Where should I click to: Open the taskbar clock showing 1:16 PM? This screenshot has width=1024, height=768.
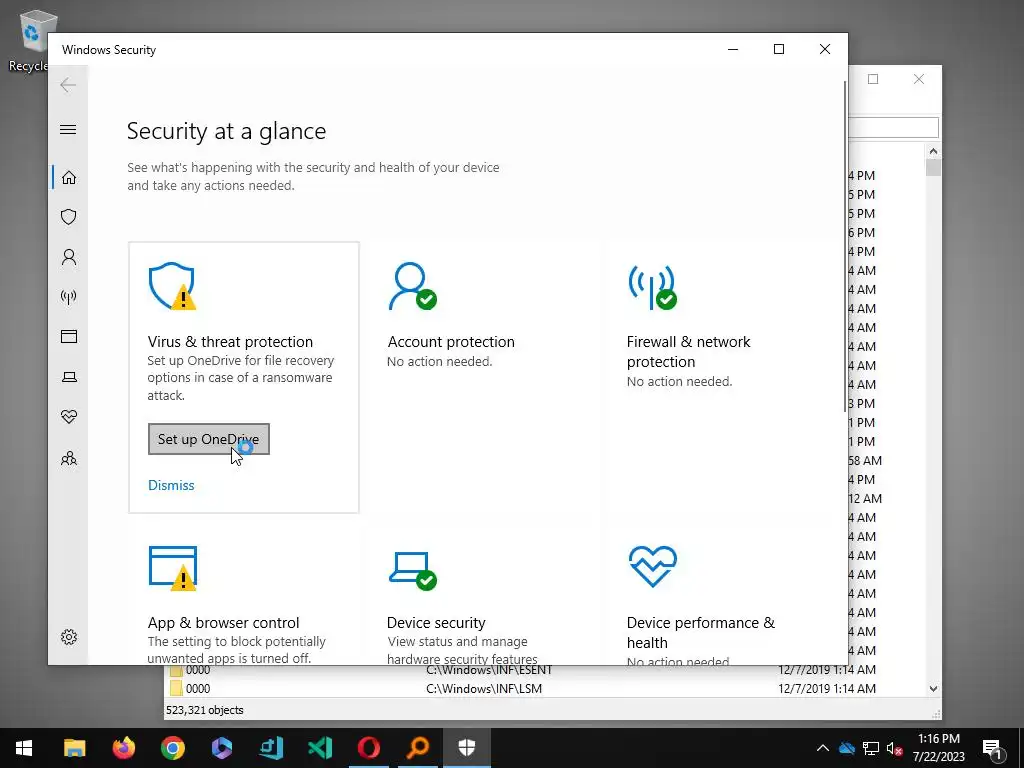[938, 748]
